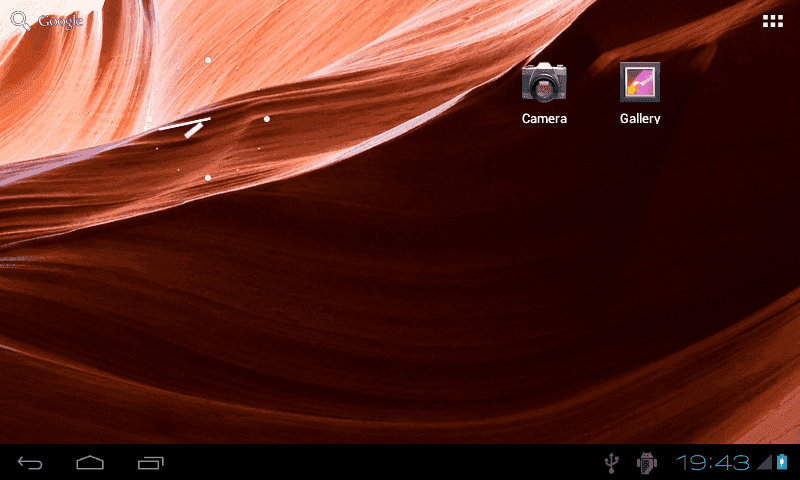Screen dimensions: 800x480
Task: Tap the USB connection status icon
Action: (611, 463)
